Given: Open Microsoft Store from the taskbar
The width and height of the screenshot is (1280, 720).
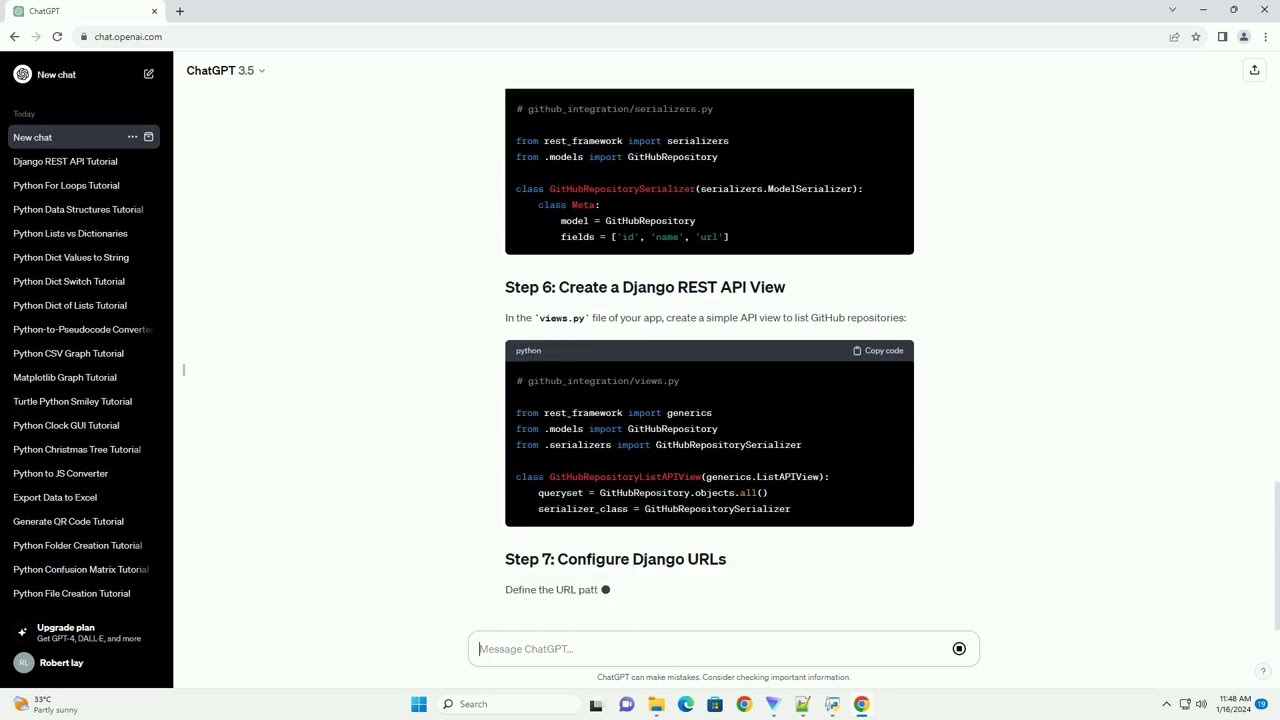Looking at the screenshot, I should click(x=714, y=704).
